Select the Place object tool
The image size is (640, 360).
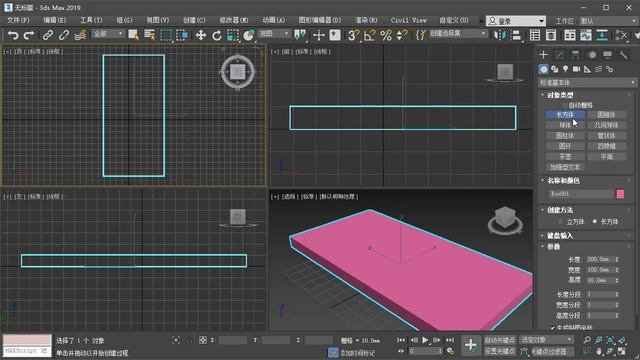pos(249,35)
